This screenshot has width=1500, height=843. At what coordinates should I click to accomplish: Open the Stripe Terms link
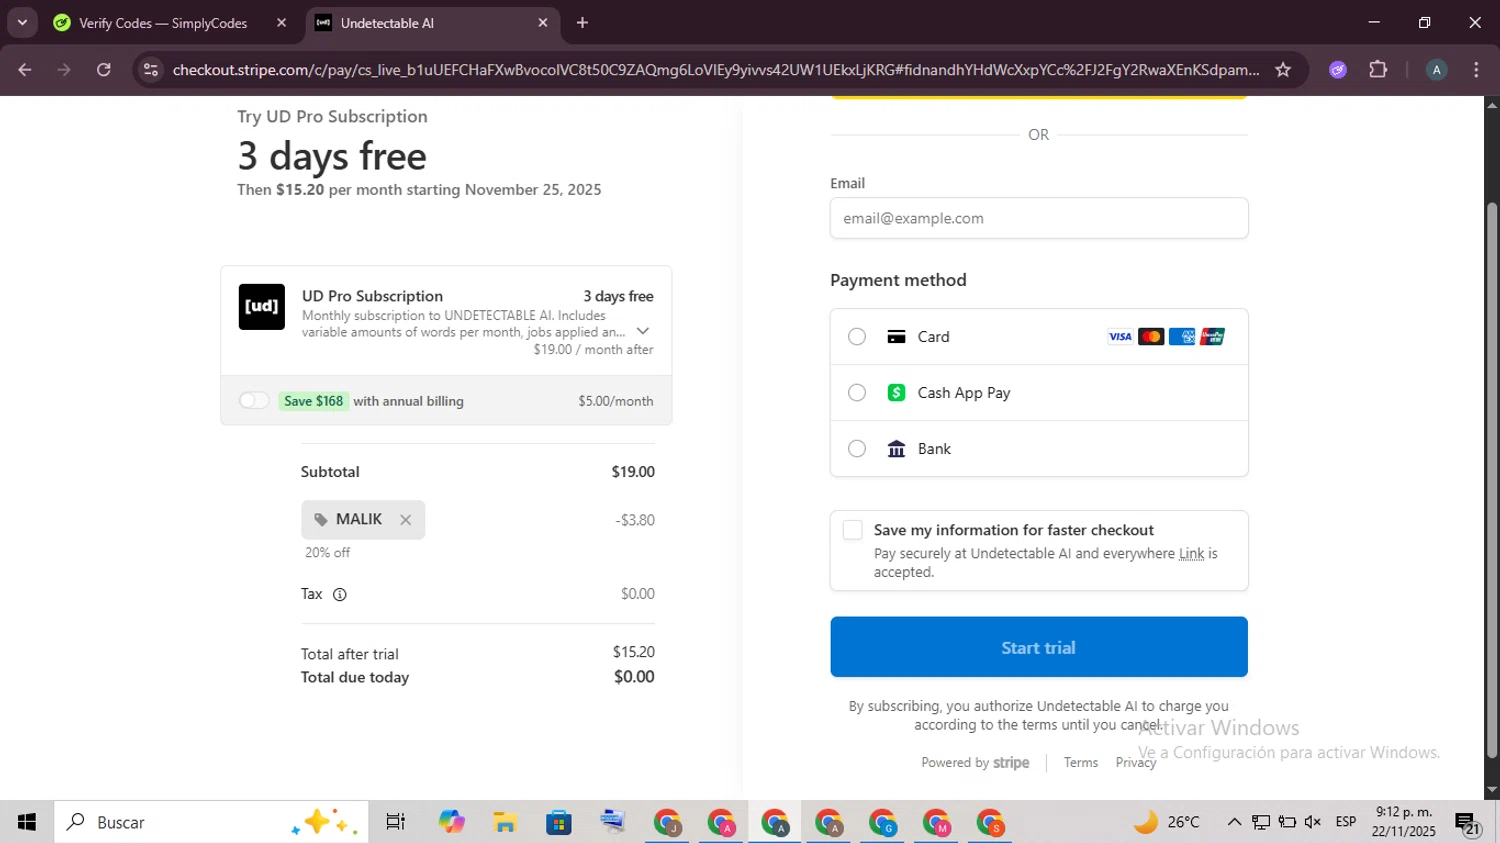click(x=1081, y=763)
